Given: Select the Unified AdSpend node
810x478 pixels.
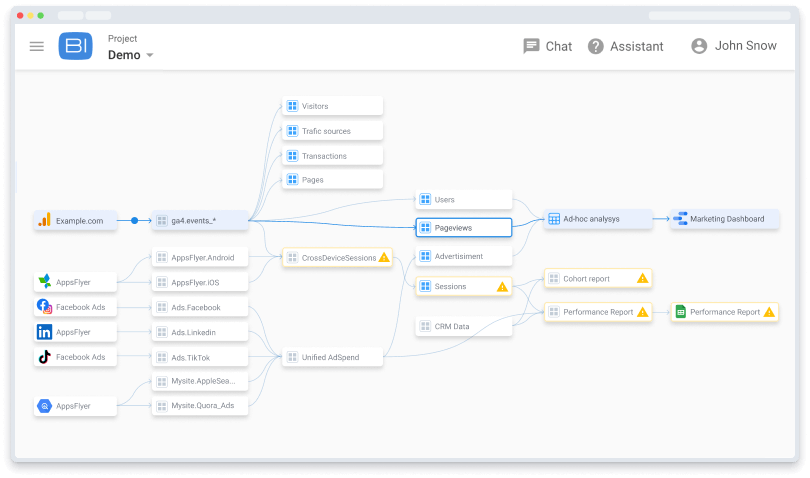Looking at the screenshot, I should (x=333, y=357).
